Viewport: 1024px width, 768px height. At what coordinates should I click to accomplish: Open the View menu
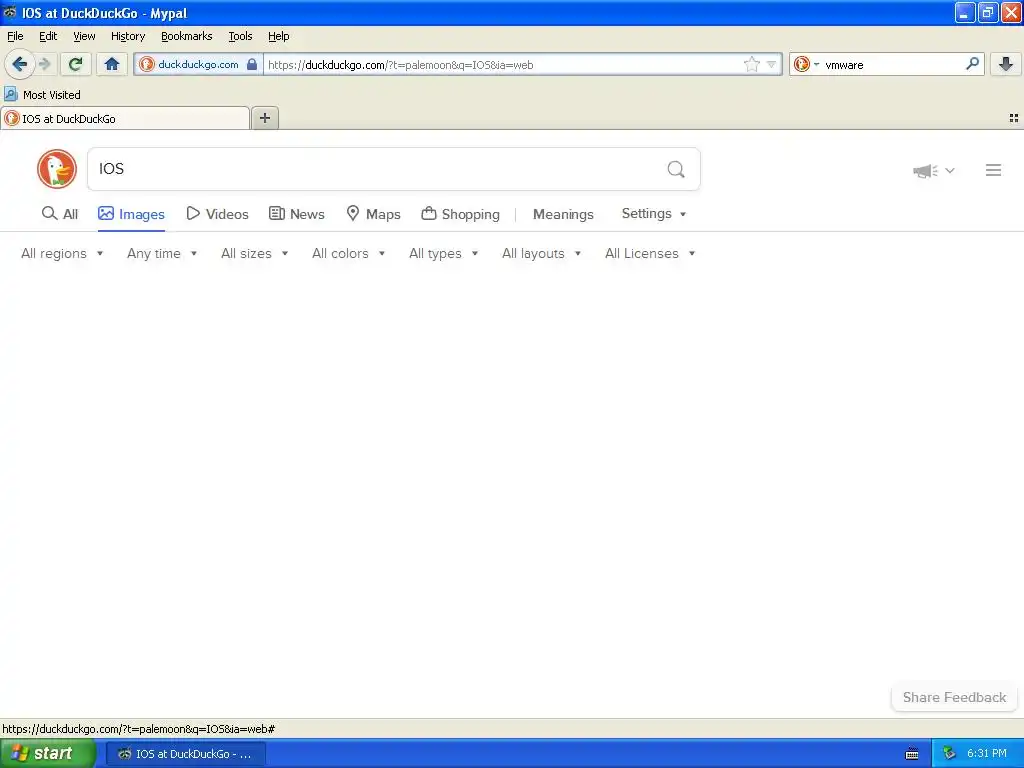pyautogui.click(x=84, y=36)
